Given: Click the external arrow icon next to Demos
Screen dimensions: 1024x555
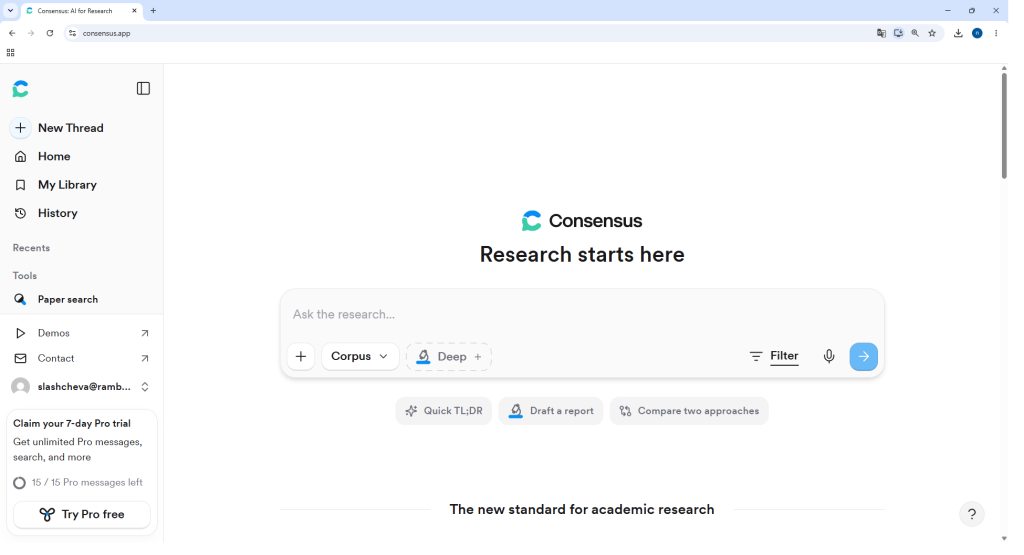Looking at the screenshot, I should pos(144,333).
